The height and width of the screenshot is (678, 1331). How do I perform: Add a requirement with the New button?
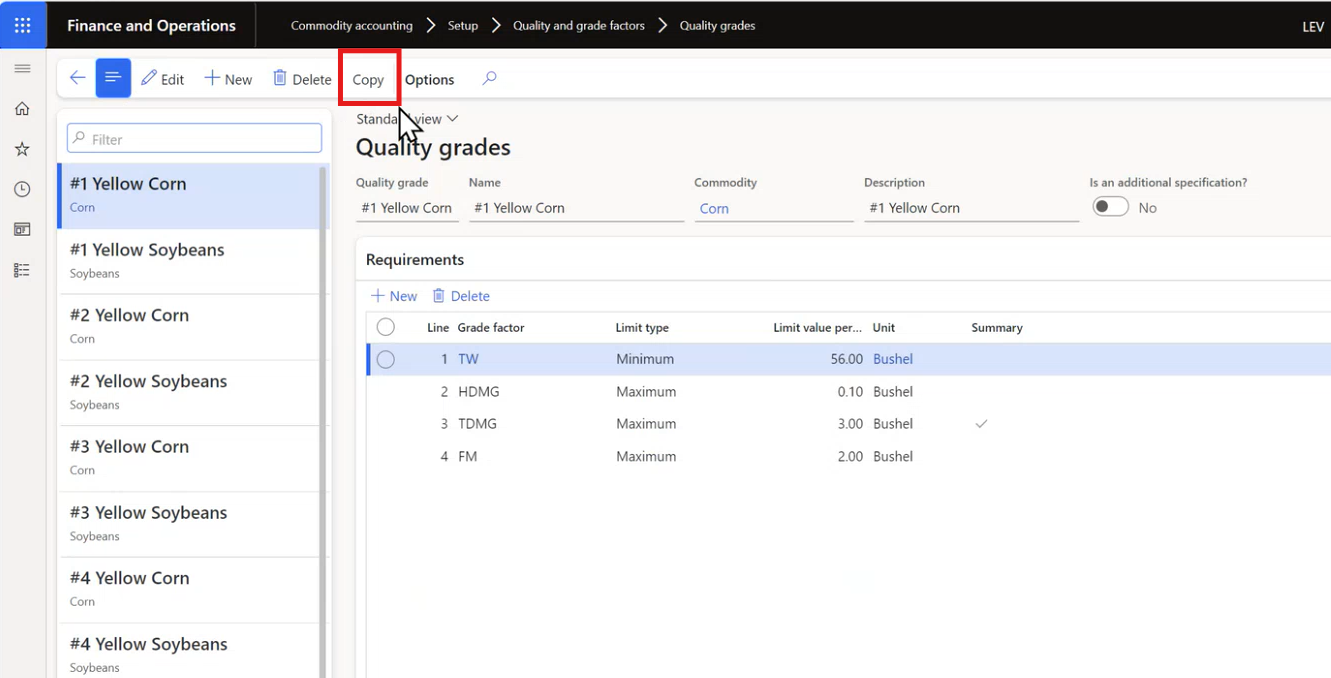point(394,295)
